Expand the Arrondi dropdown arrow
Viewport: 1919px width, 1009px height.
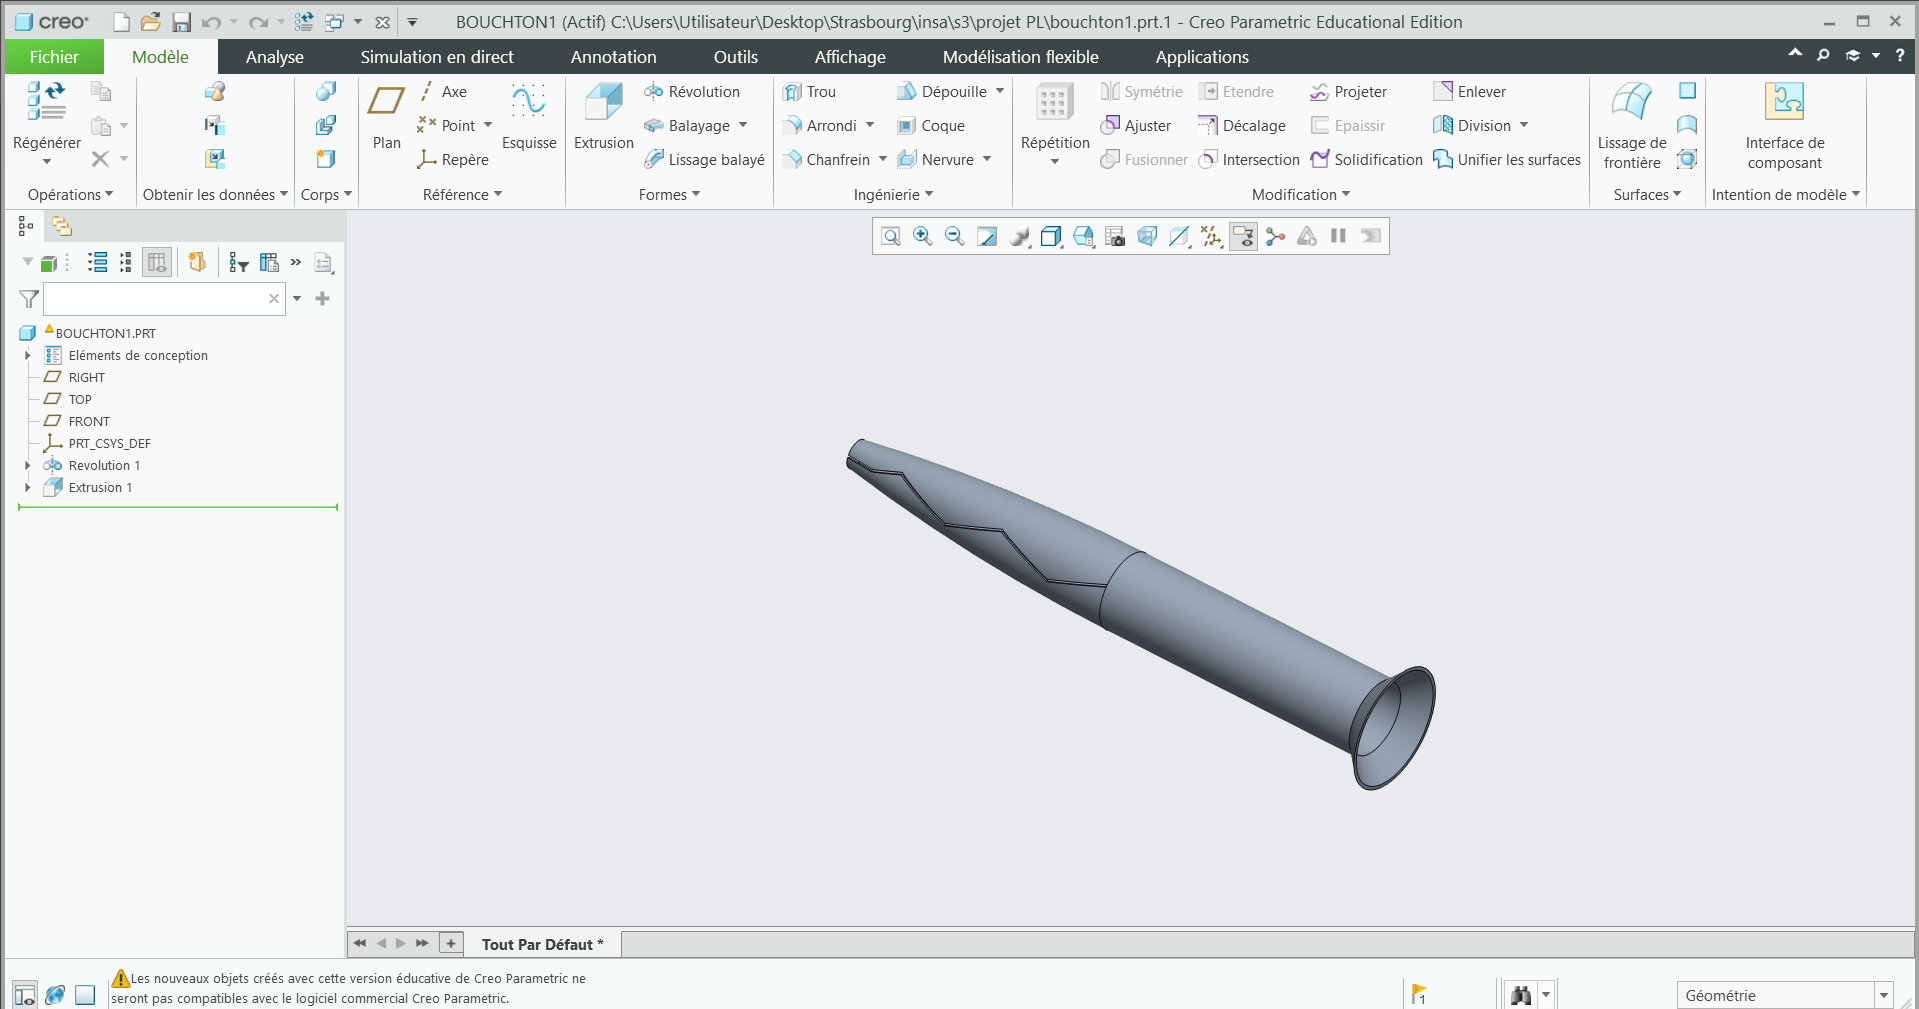click(x=870, y=126)
